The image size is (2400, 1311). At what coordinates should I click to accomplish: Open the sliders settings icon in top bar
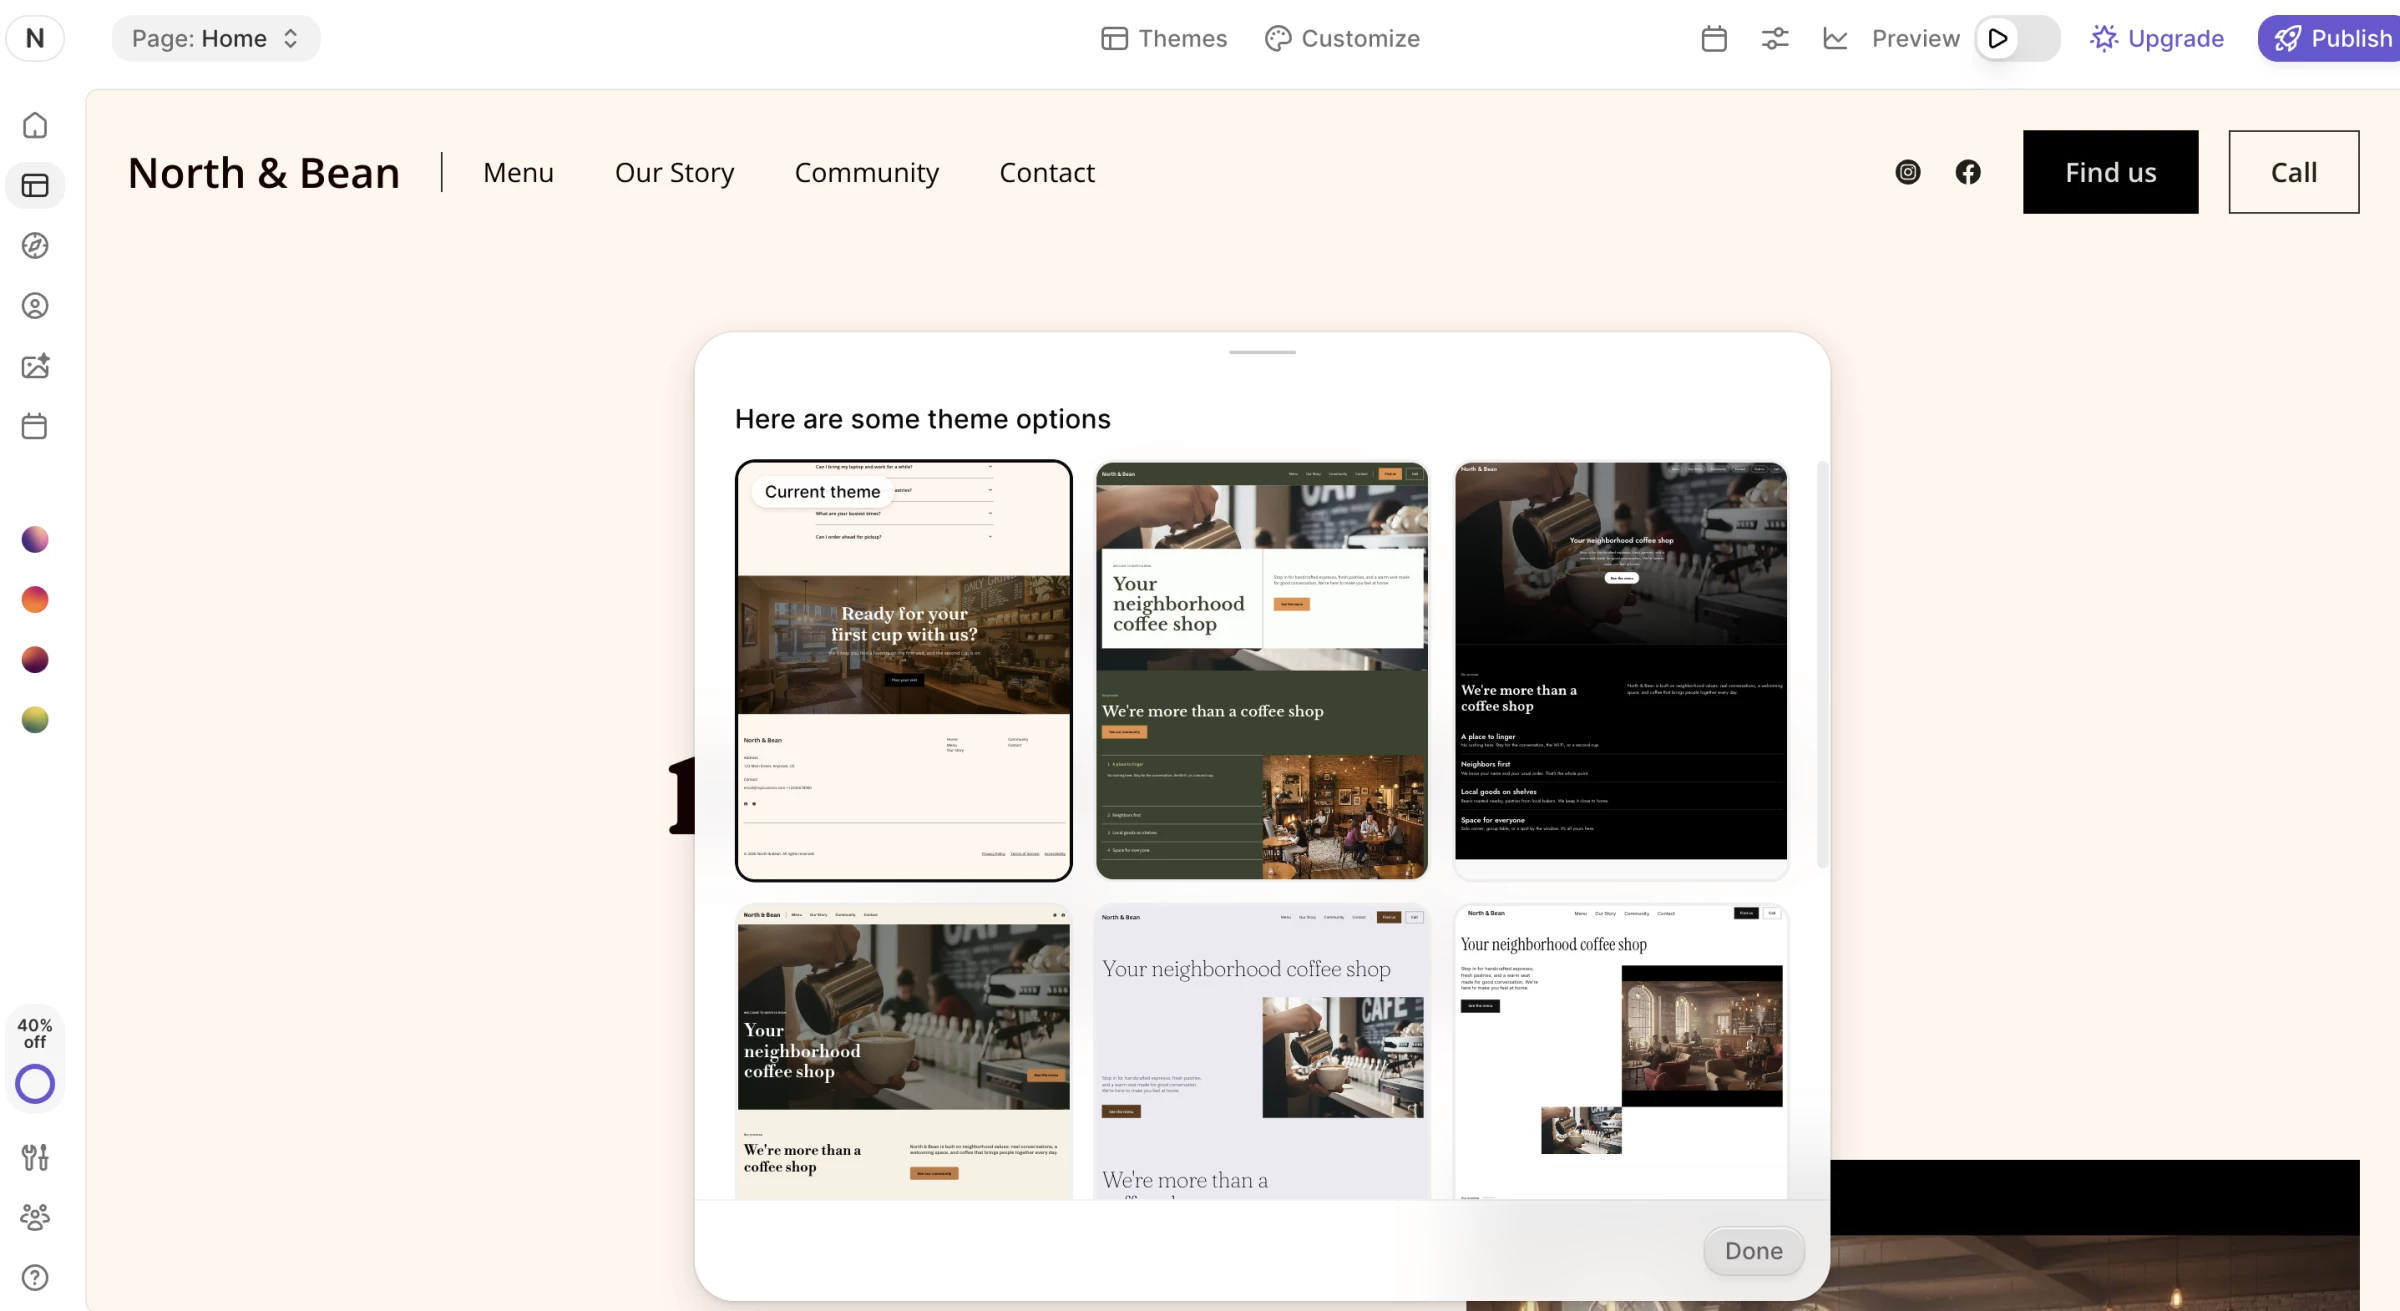point(1775,38)
